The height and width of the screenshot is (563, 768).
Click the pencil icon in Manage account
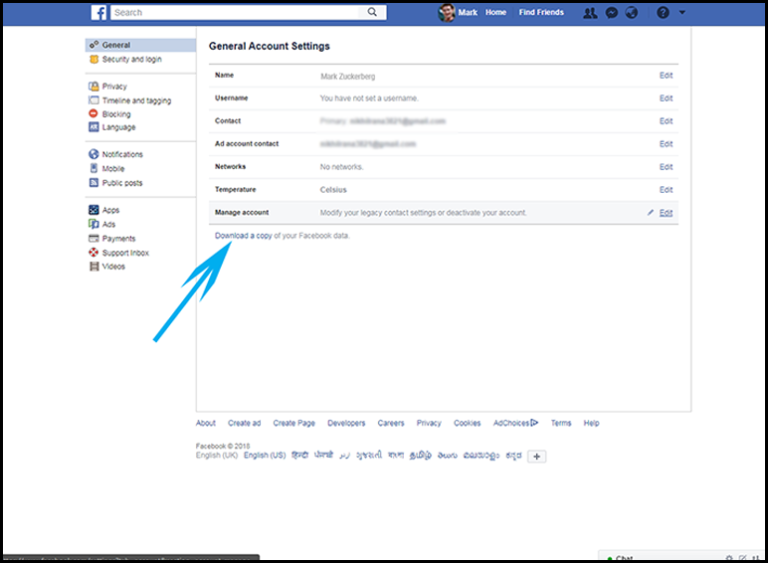tap(650, 213)
